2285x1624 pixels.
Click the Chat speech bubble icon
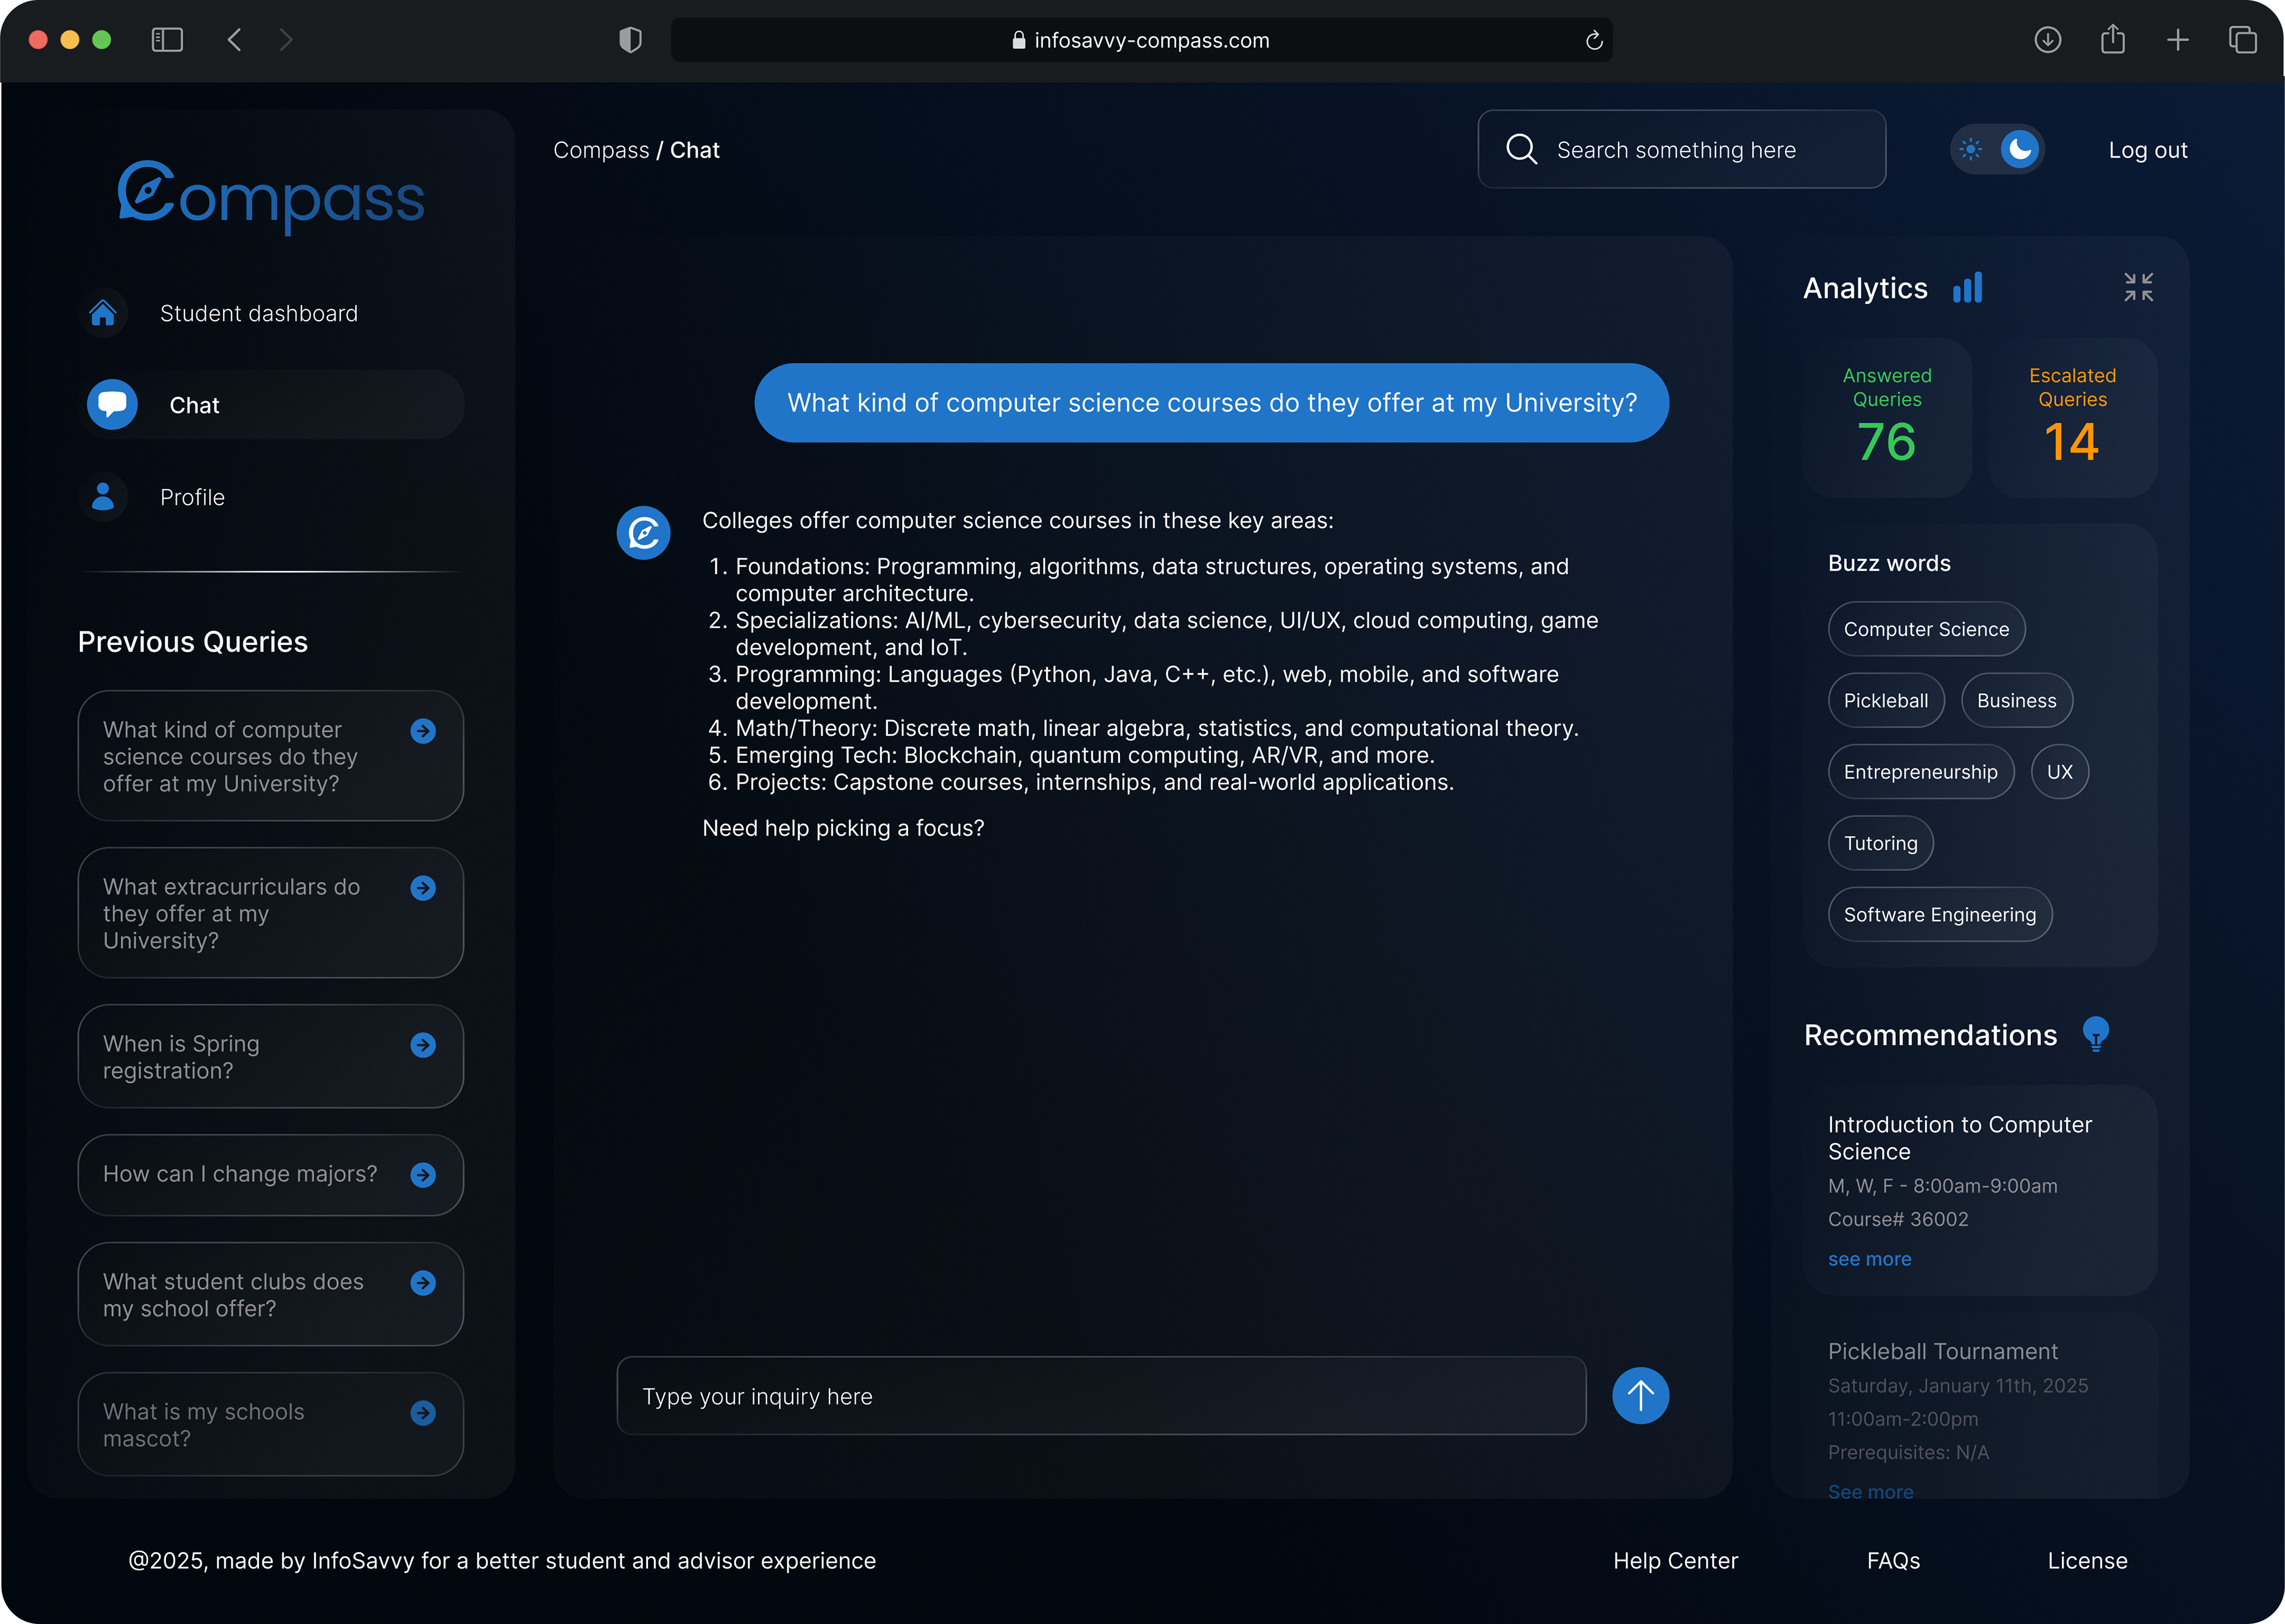coord(112,405)
